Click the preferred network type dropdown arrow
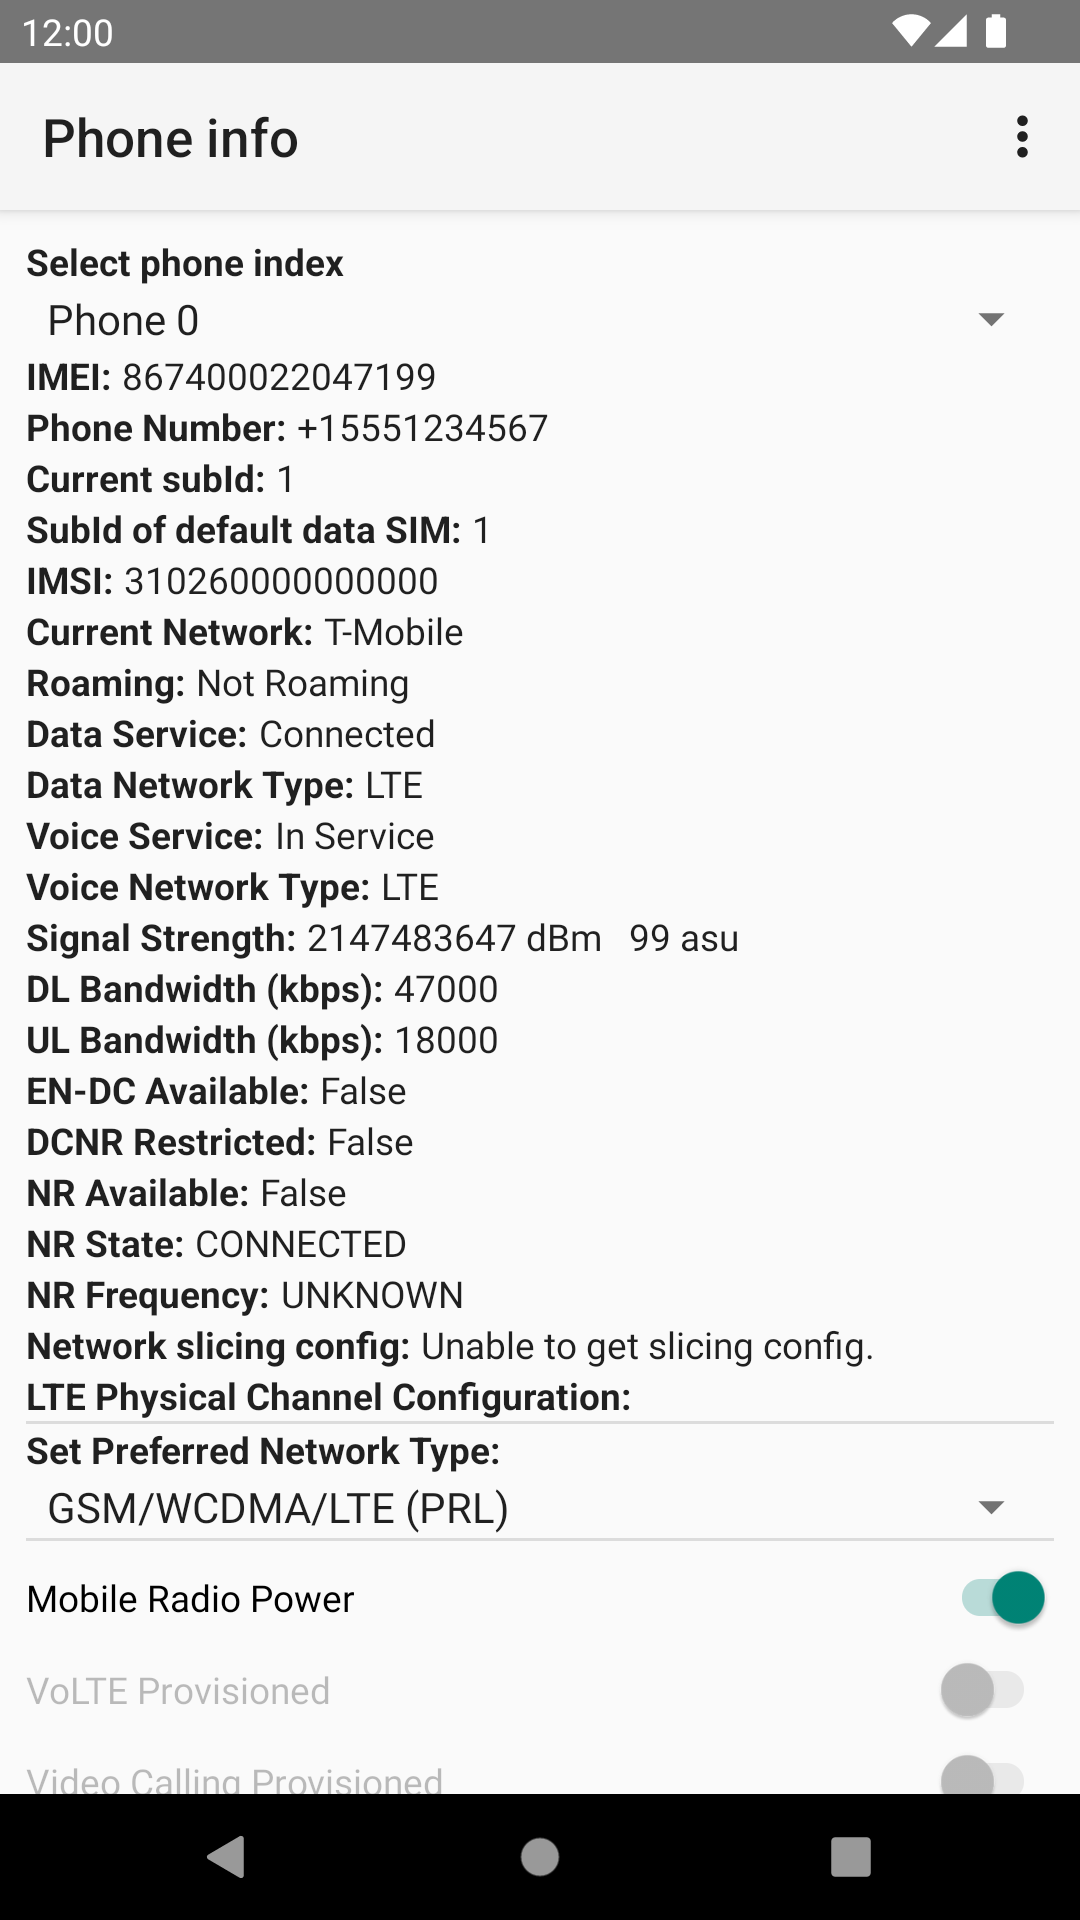 [990, 1508]
